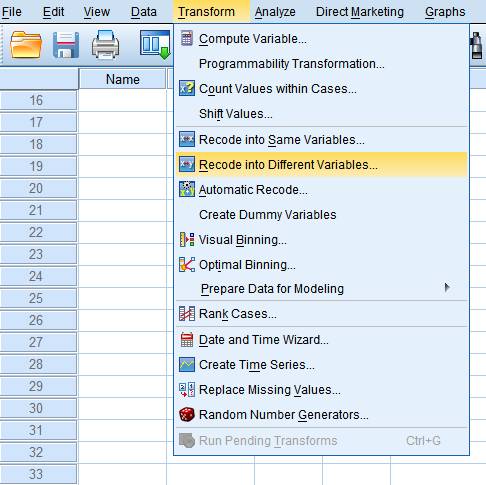486x485 pixels.
Task: Click the Recall recent dialogs icon
Action: 155,44
